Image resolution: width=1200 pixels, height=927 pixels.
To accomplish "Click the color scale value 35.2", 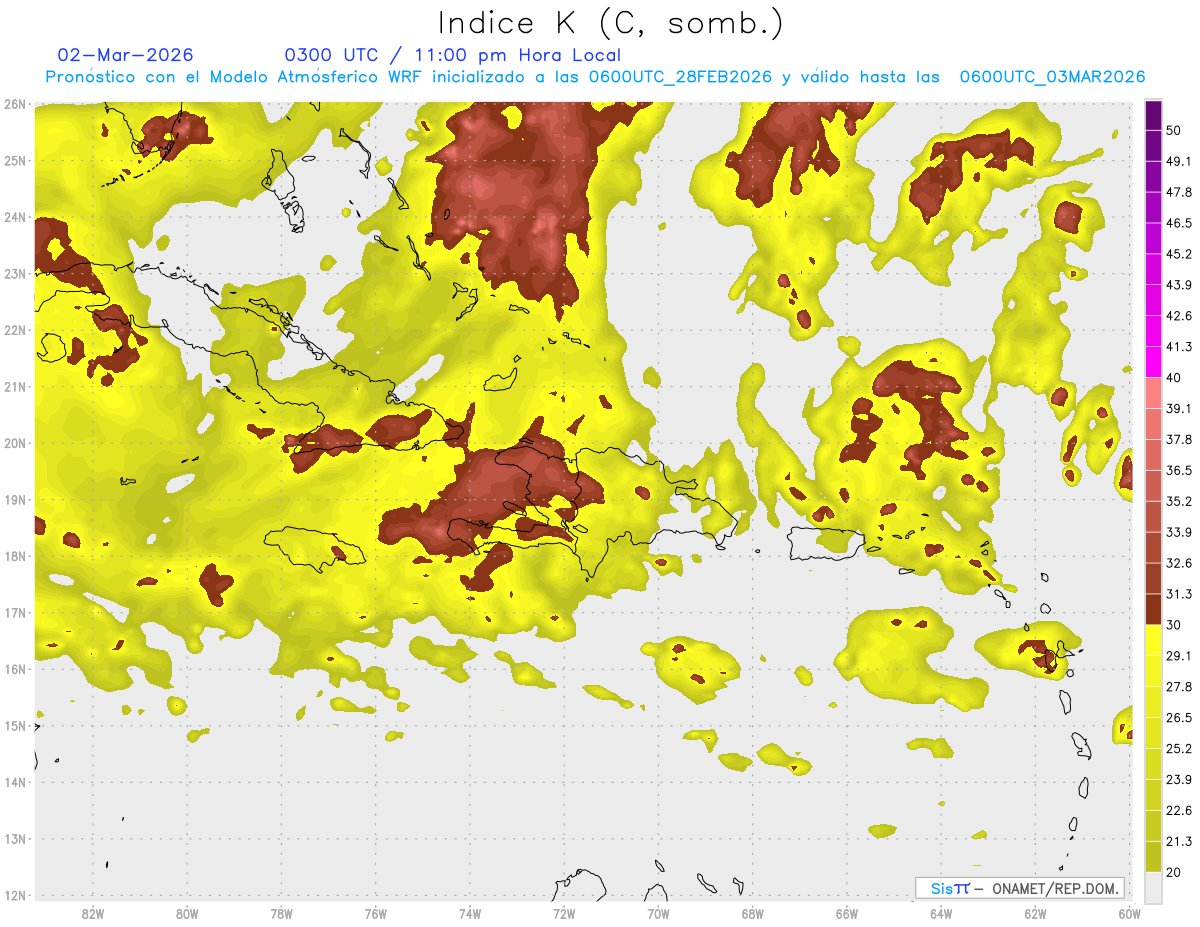I will pos(1179,501).
